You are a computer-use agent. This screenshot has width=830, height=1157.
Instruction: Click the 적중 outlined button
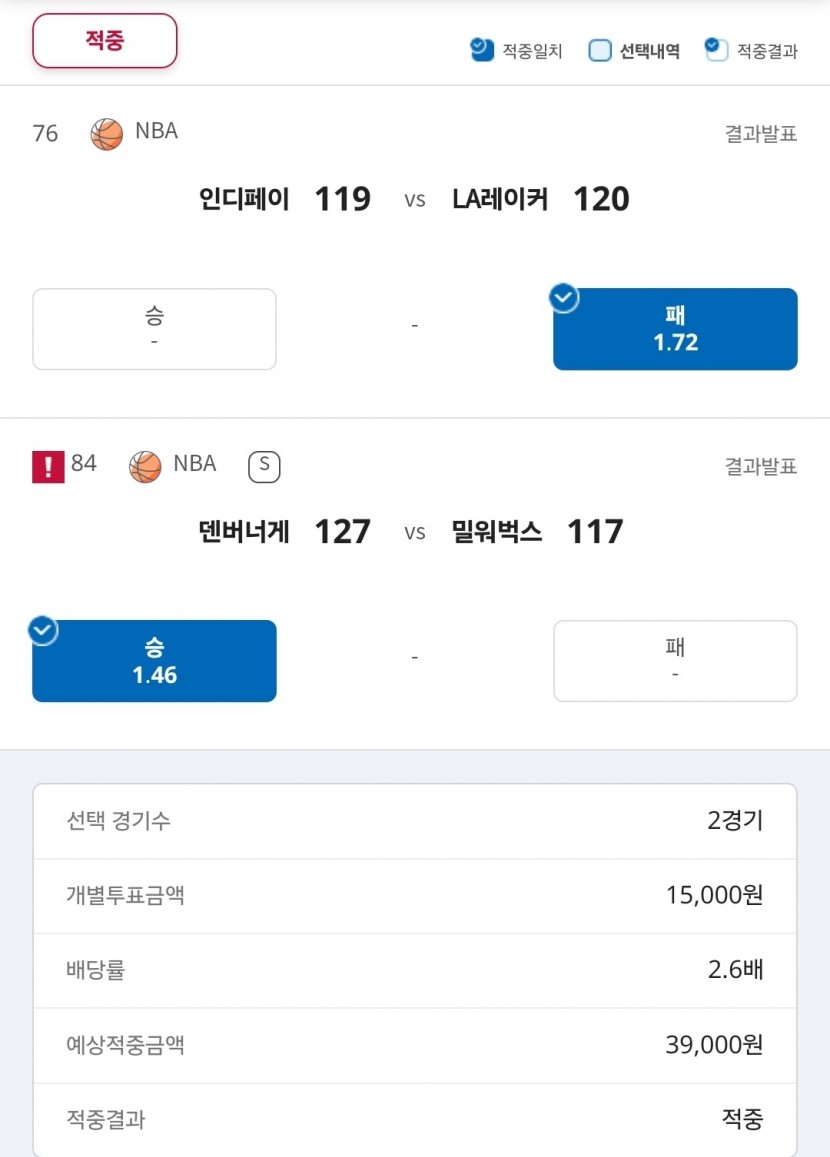105,41
